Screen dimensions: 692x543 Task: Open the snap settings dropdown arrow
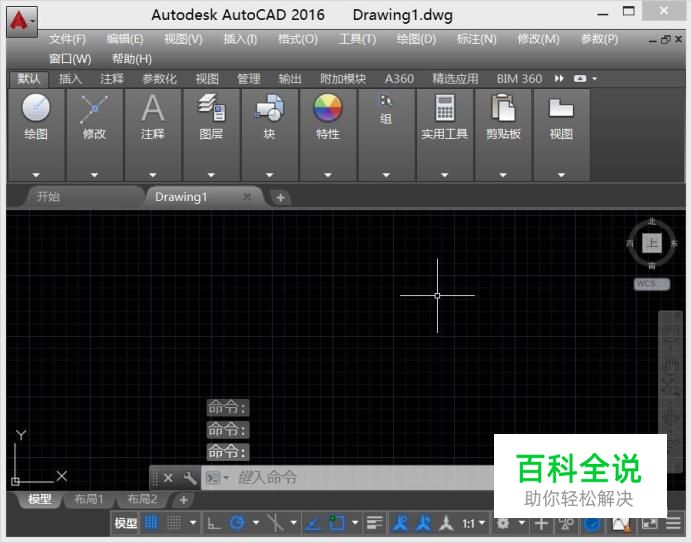[x=193, y=524]
